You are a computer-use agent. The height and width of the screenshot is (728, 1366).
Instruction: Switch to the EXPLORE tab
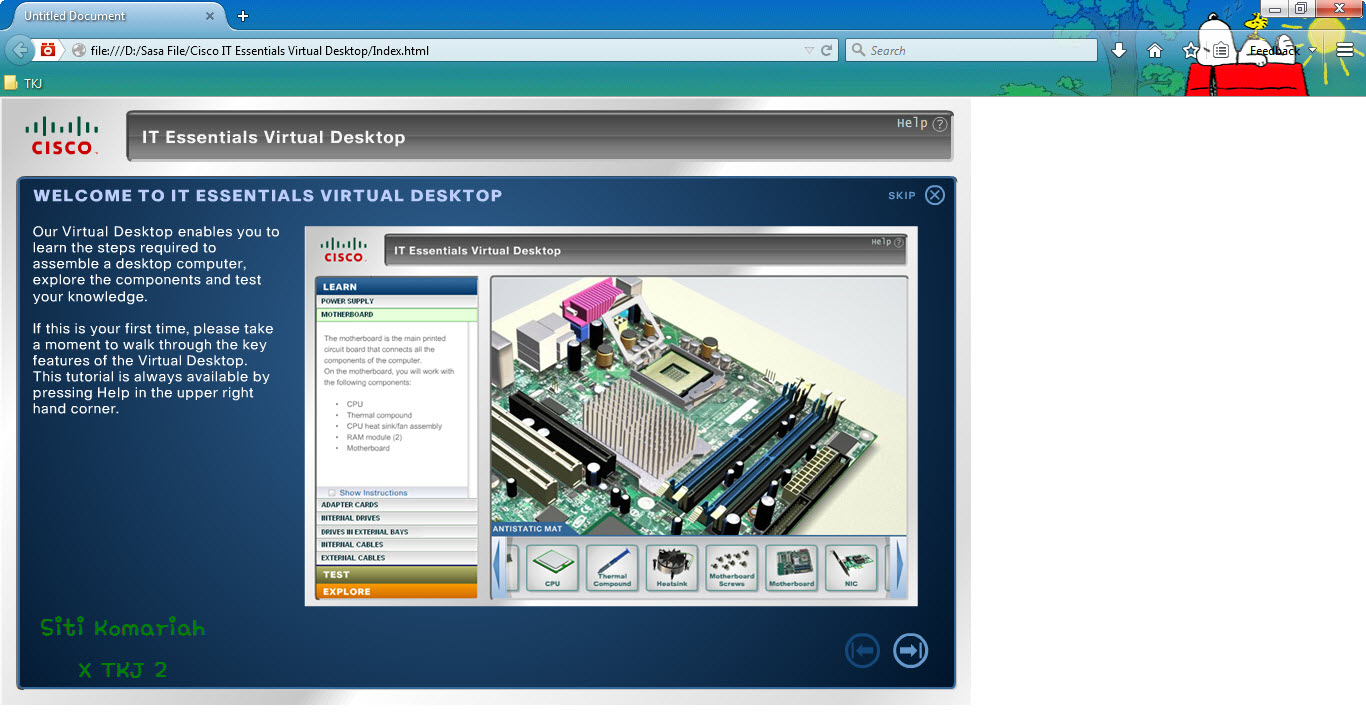(x=396, y=591)
